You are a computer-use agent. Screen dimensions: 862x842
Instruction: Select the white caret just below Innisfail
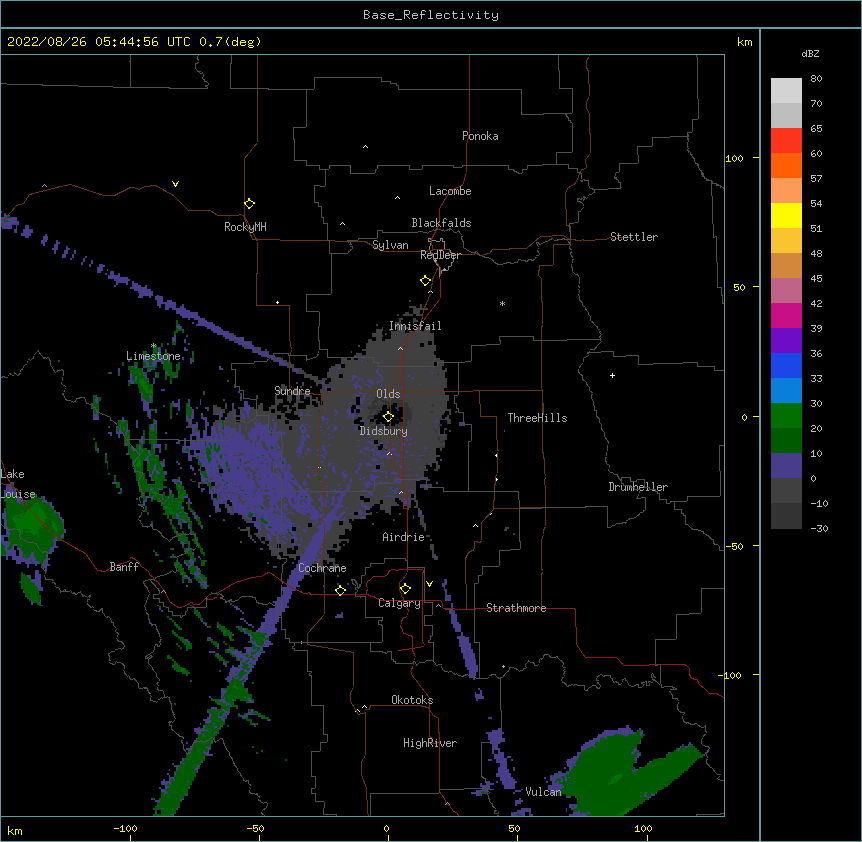pyautogui.click(x=400, y=348)
